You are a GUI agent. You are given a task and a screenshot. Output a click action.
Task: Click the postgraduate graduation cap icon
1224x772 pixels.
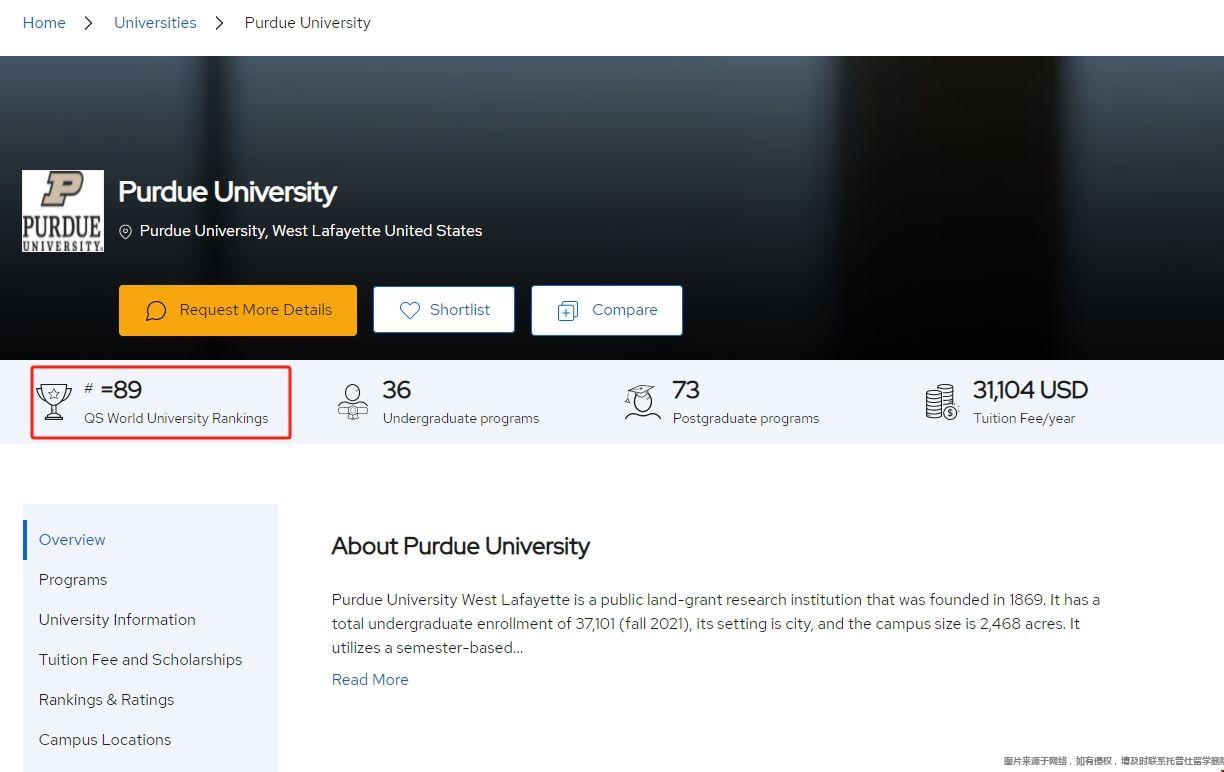[x=641, y=402]
